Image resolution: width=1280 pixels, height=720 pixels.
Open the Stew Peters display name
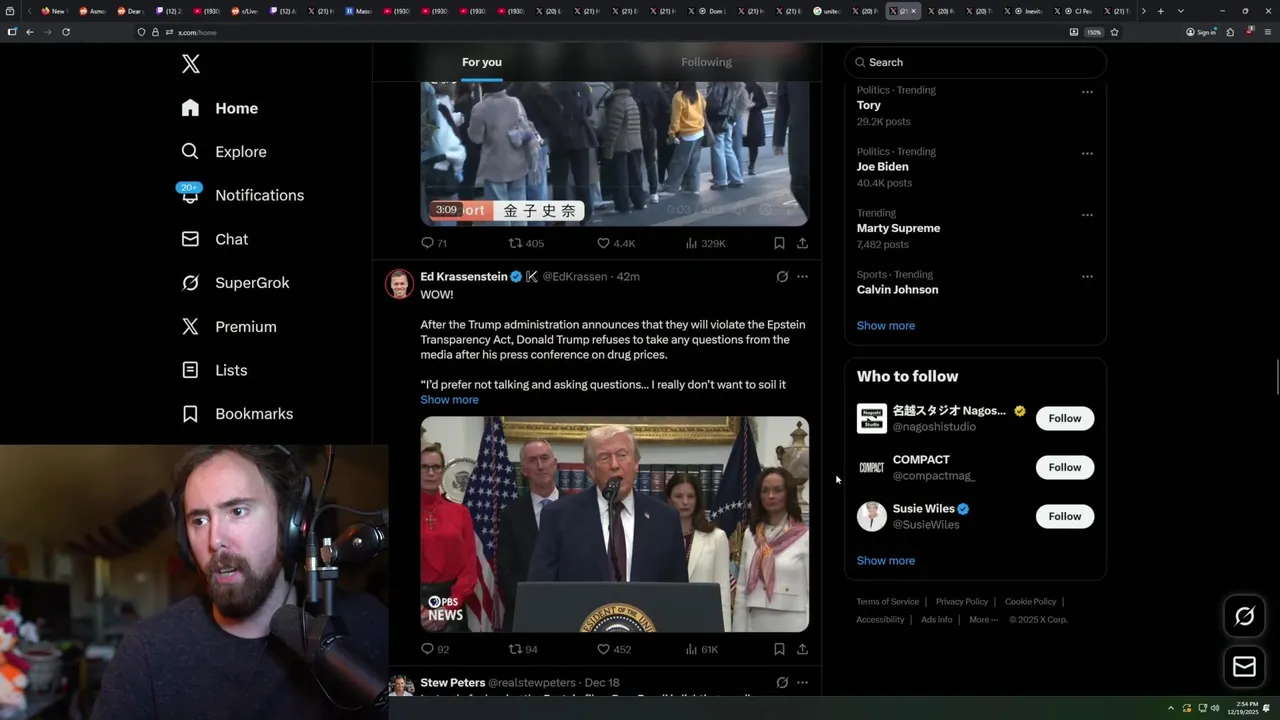(453, 683)
